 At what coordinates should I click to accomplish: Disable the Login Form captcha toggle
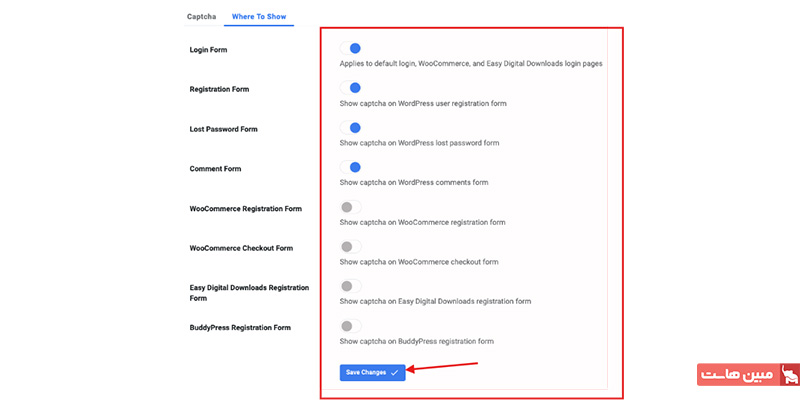click(x=351, y=48)
